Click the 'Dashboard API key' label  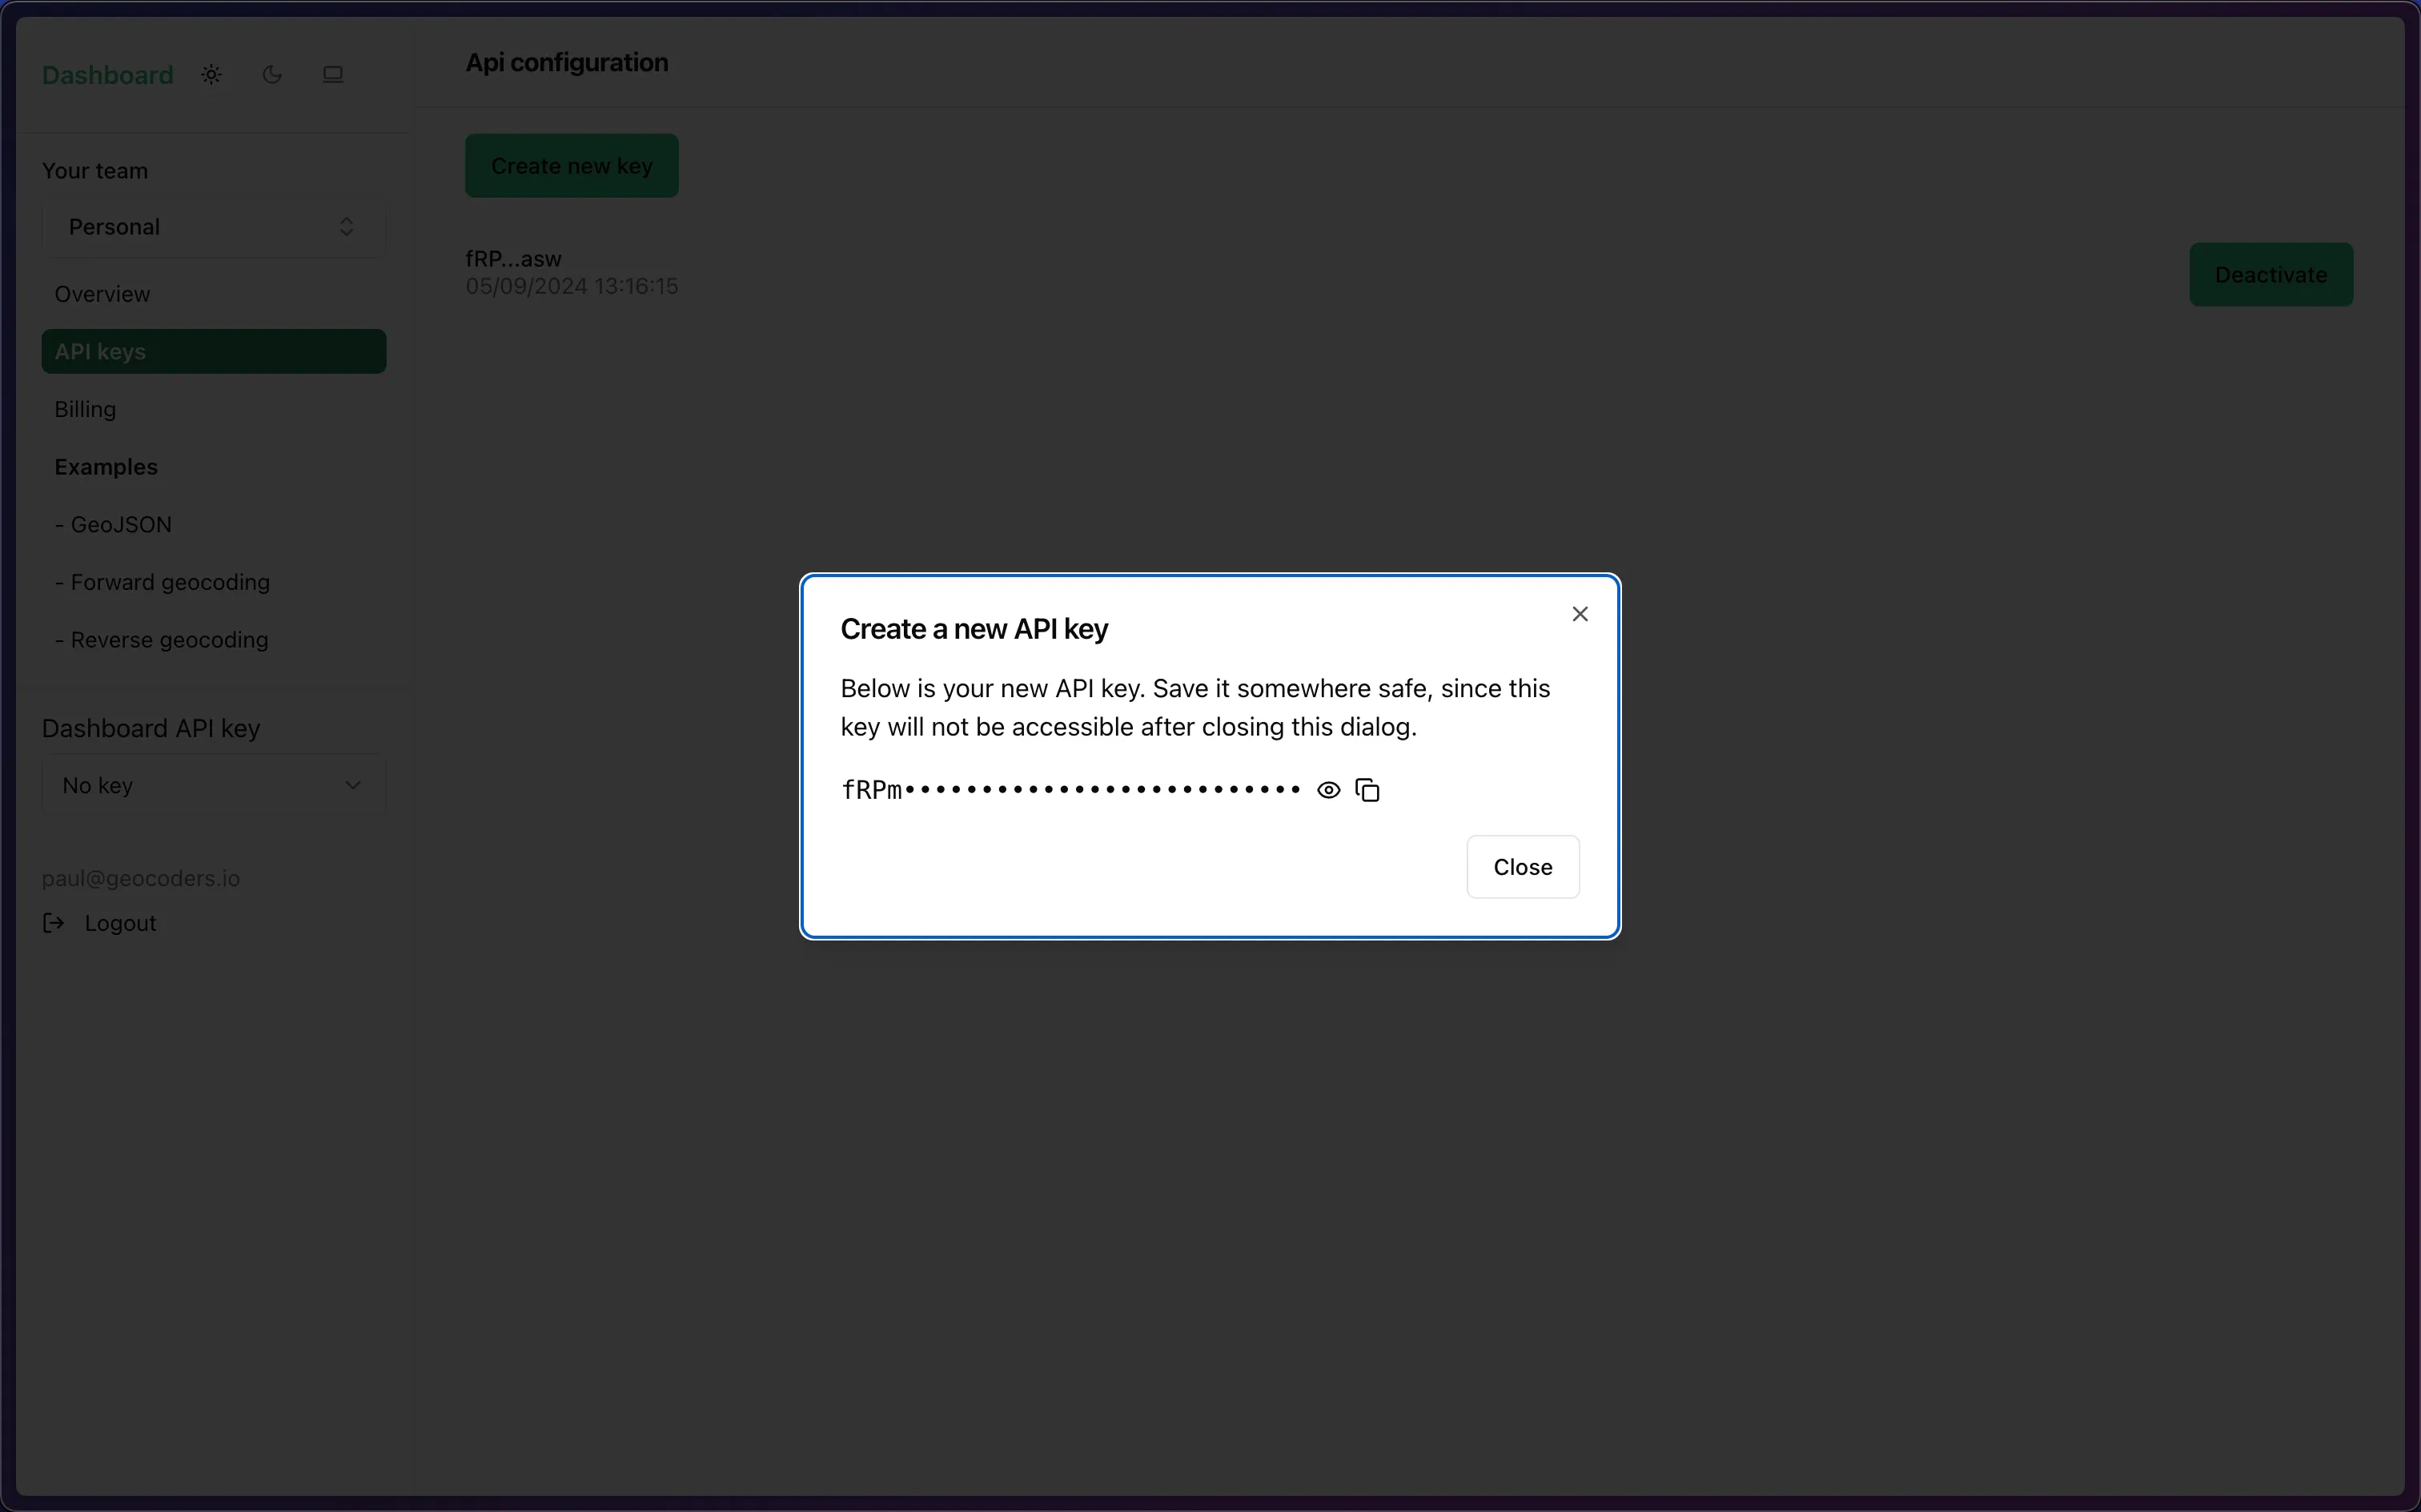tap(151, 728)
